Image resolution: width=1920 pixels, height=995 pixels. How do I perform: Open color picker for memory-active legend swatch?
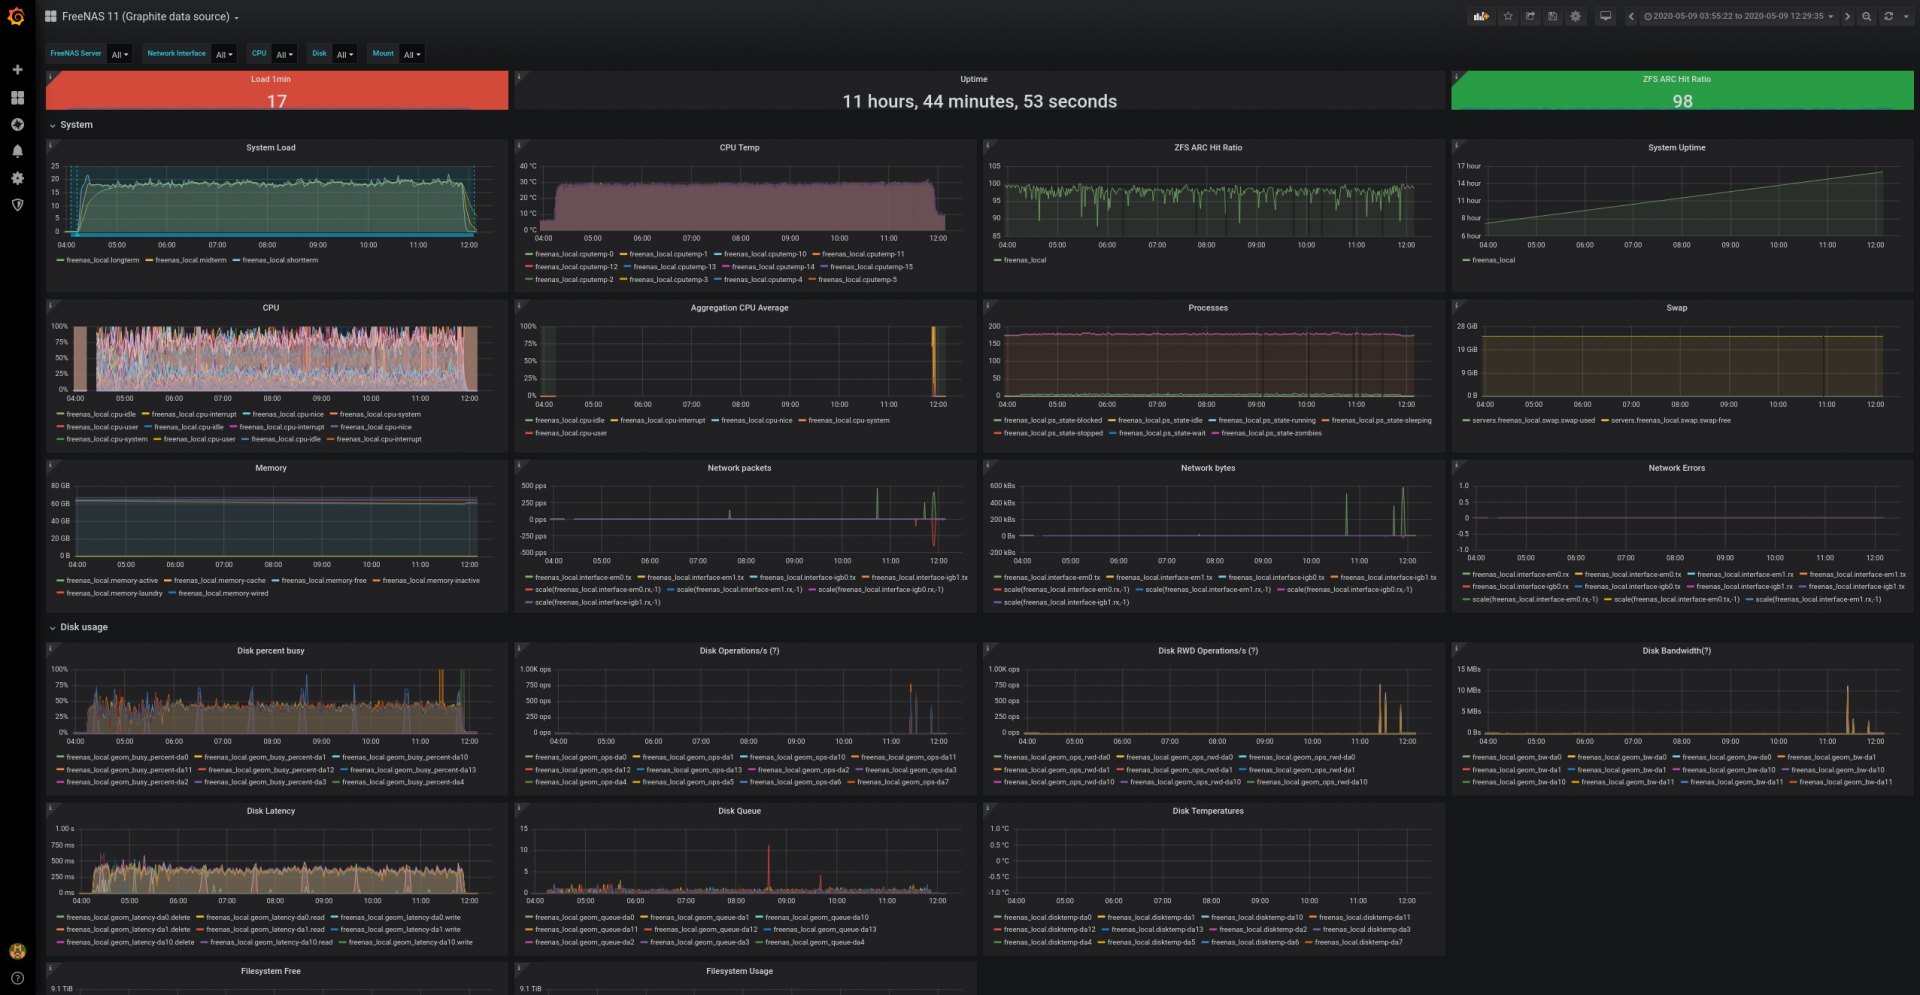point(59,581)
